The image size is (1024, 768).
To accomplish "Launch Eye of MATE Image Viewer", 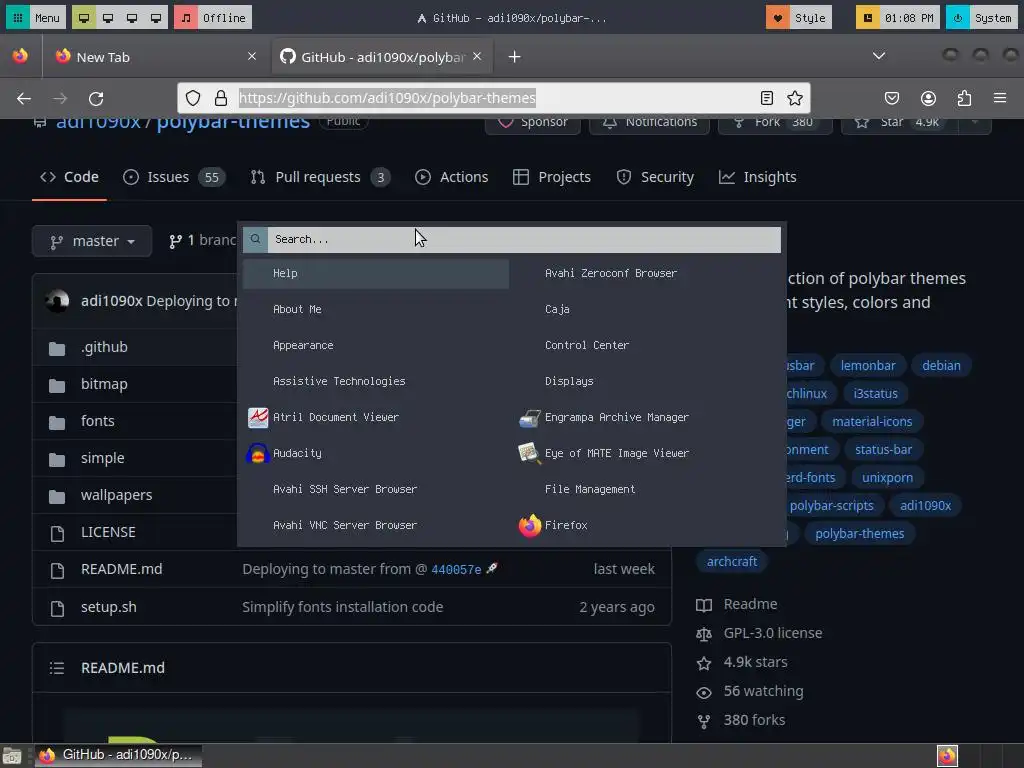I will (x=648, y=453).
